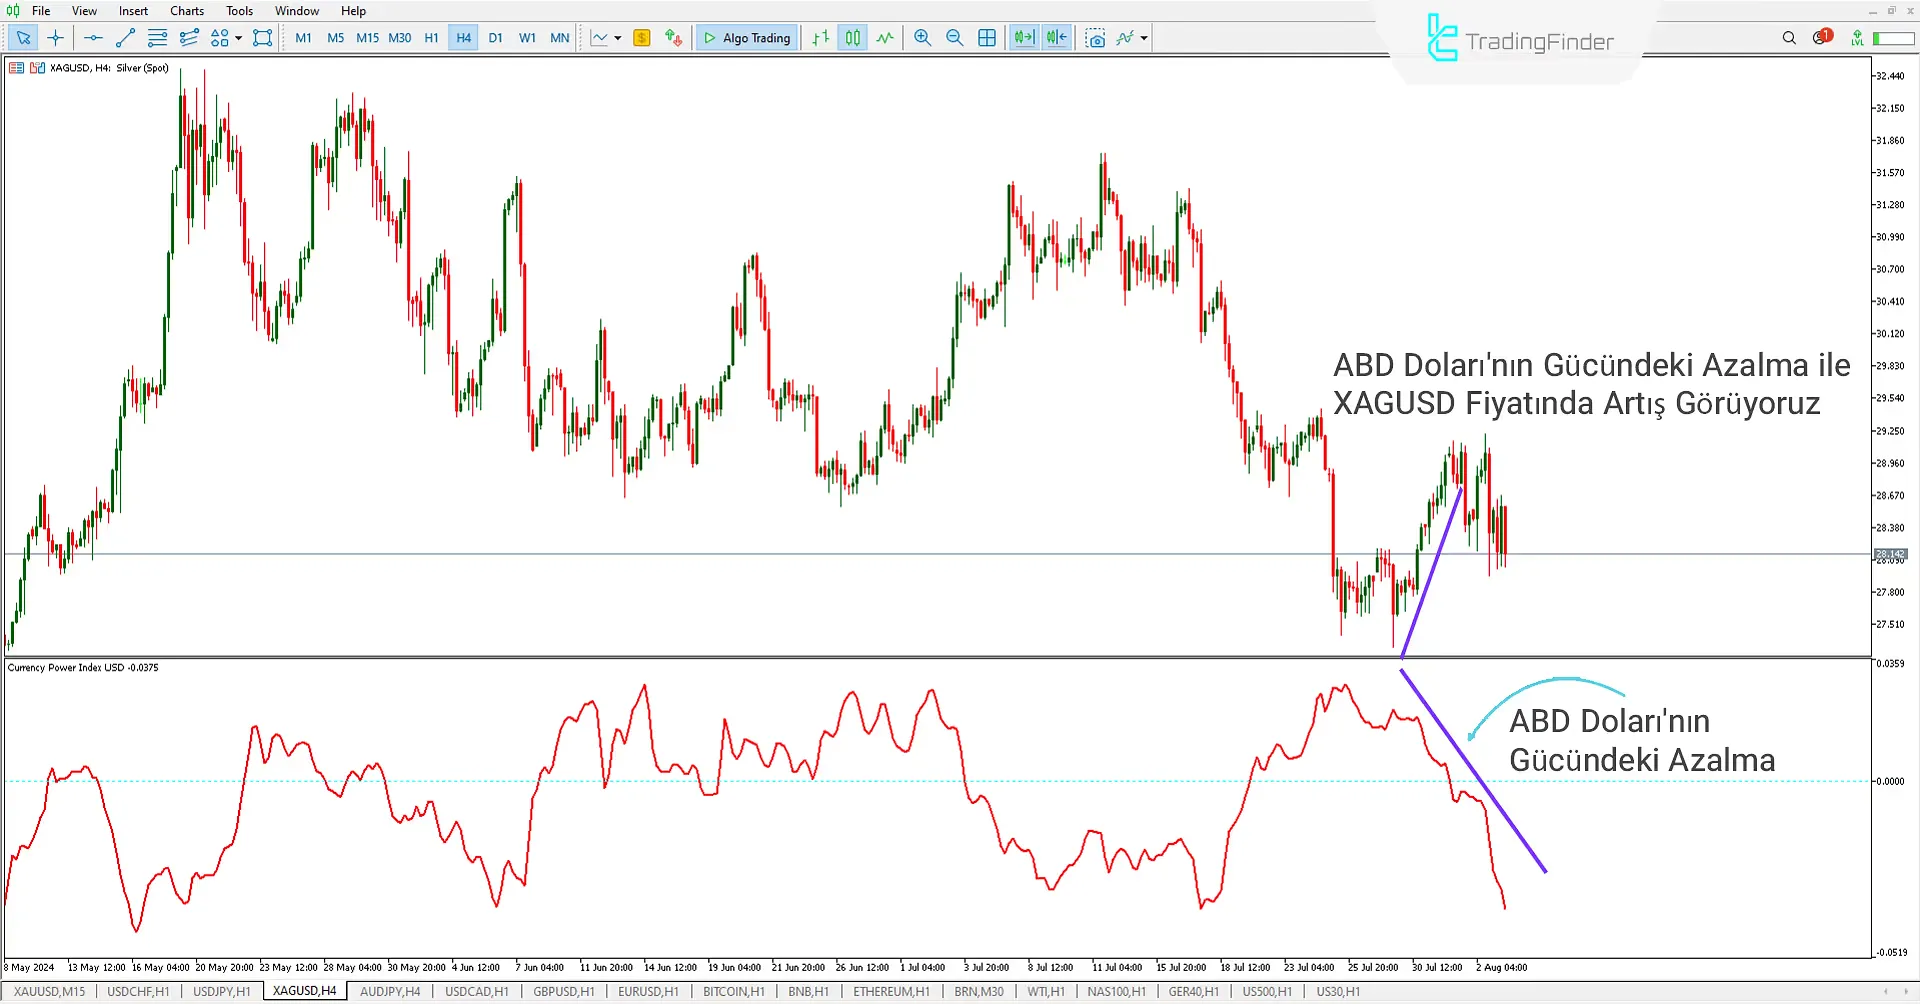Select the crosshair tool
Viewport: 1920px width, 1004px height.
56,38
